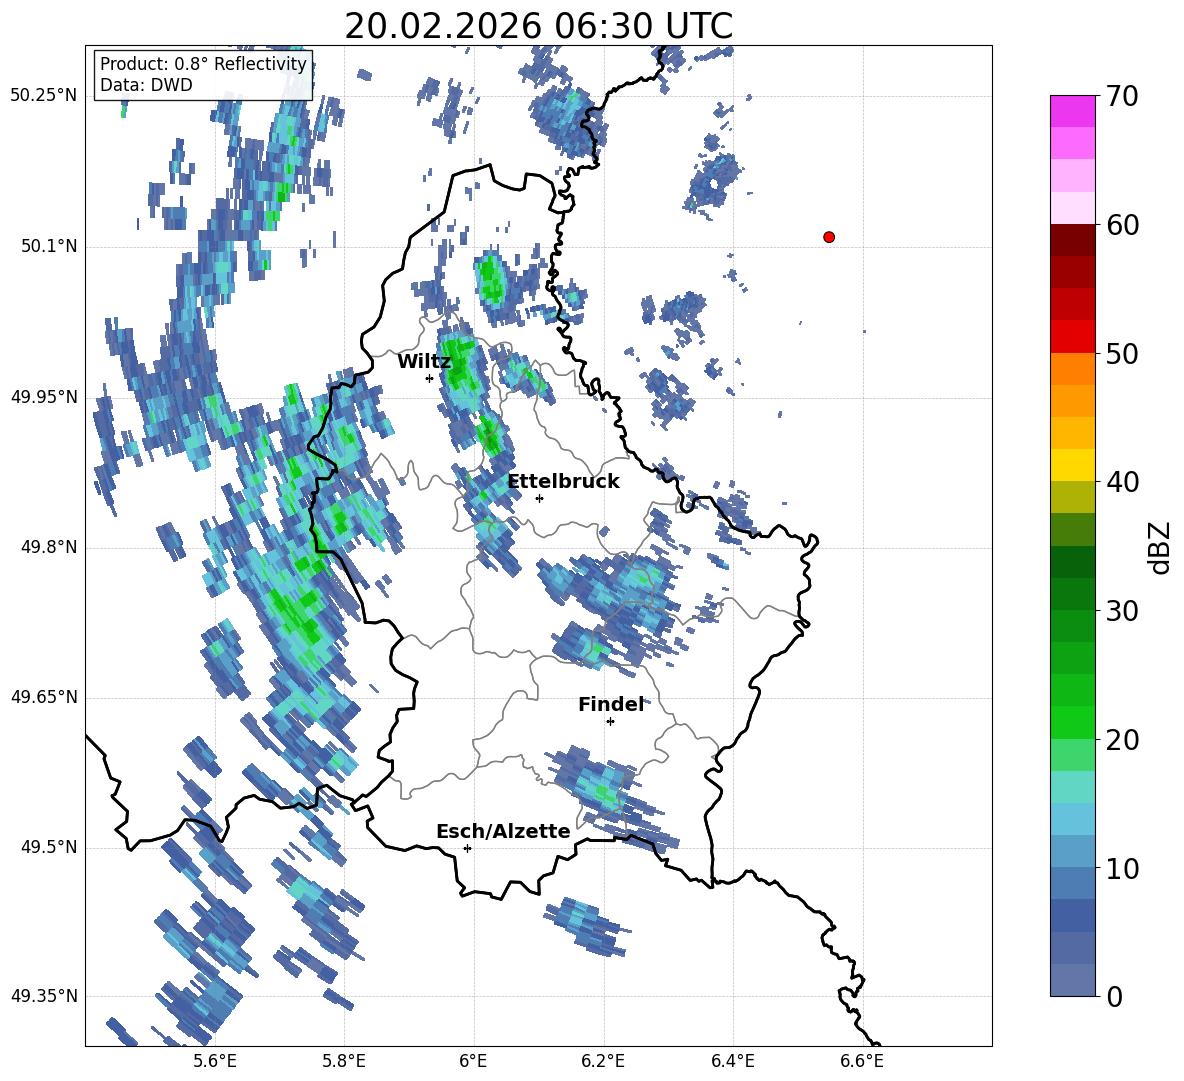
Task: Click the 49.65°N latitude label
Action: [44, 697]
